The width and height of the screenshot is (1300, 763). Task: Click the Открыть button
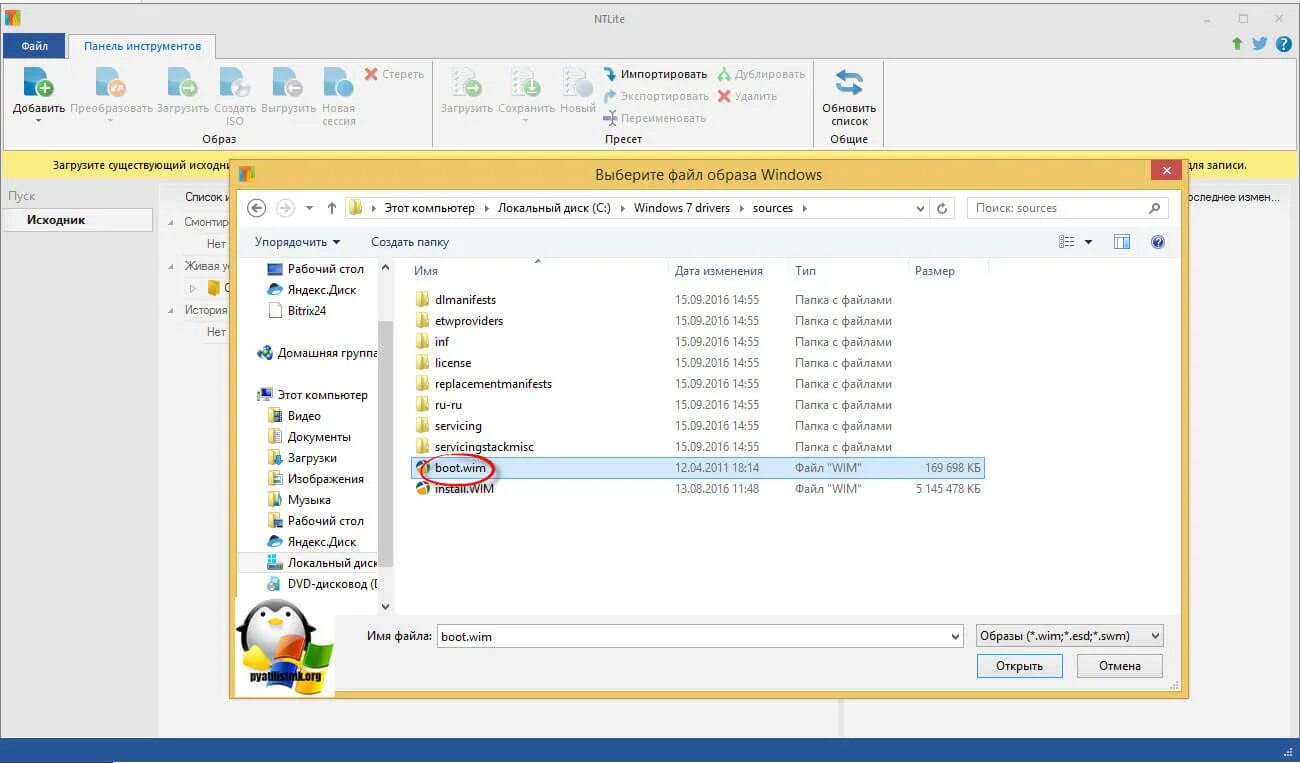point(1019,666)
